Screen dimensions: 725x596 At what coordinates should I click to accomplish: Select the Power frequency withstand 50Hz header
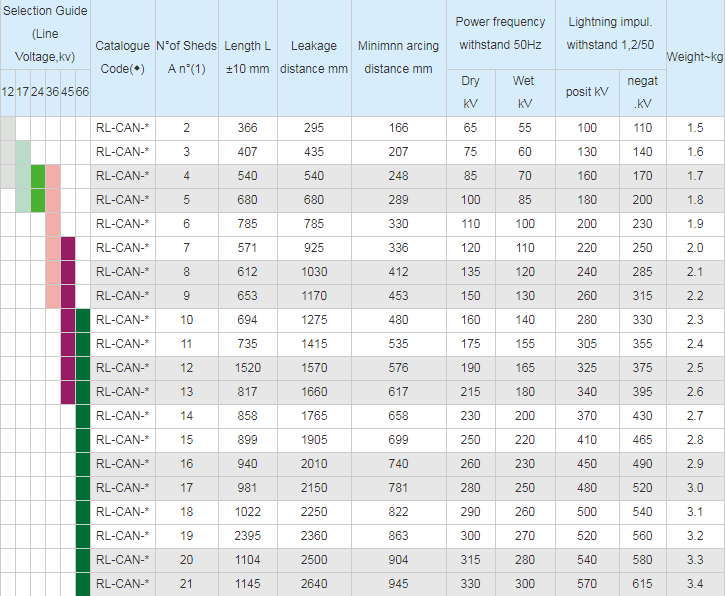(500, 34)
